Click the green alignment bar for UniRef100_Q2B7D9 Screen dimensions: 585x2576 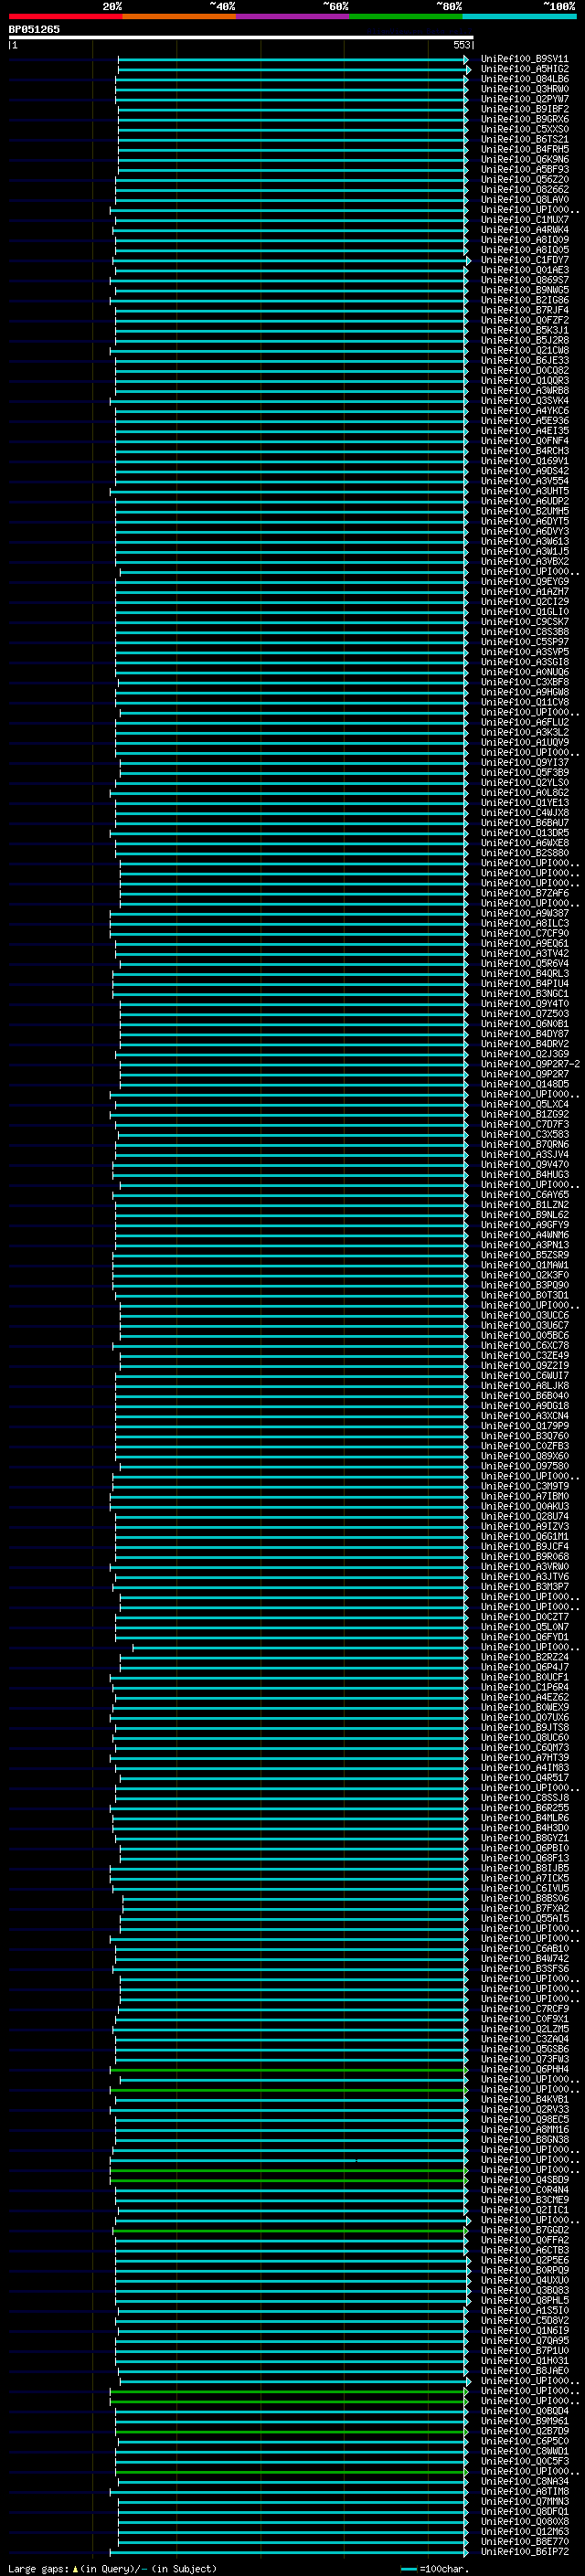point(291,2430)
